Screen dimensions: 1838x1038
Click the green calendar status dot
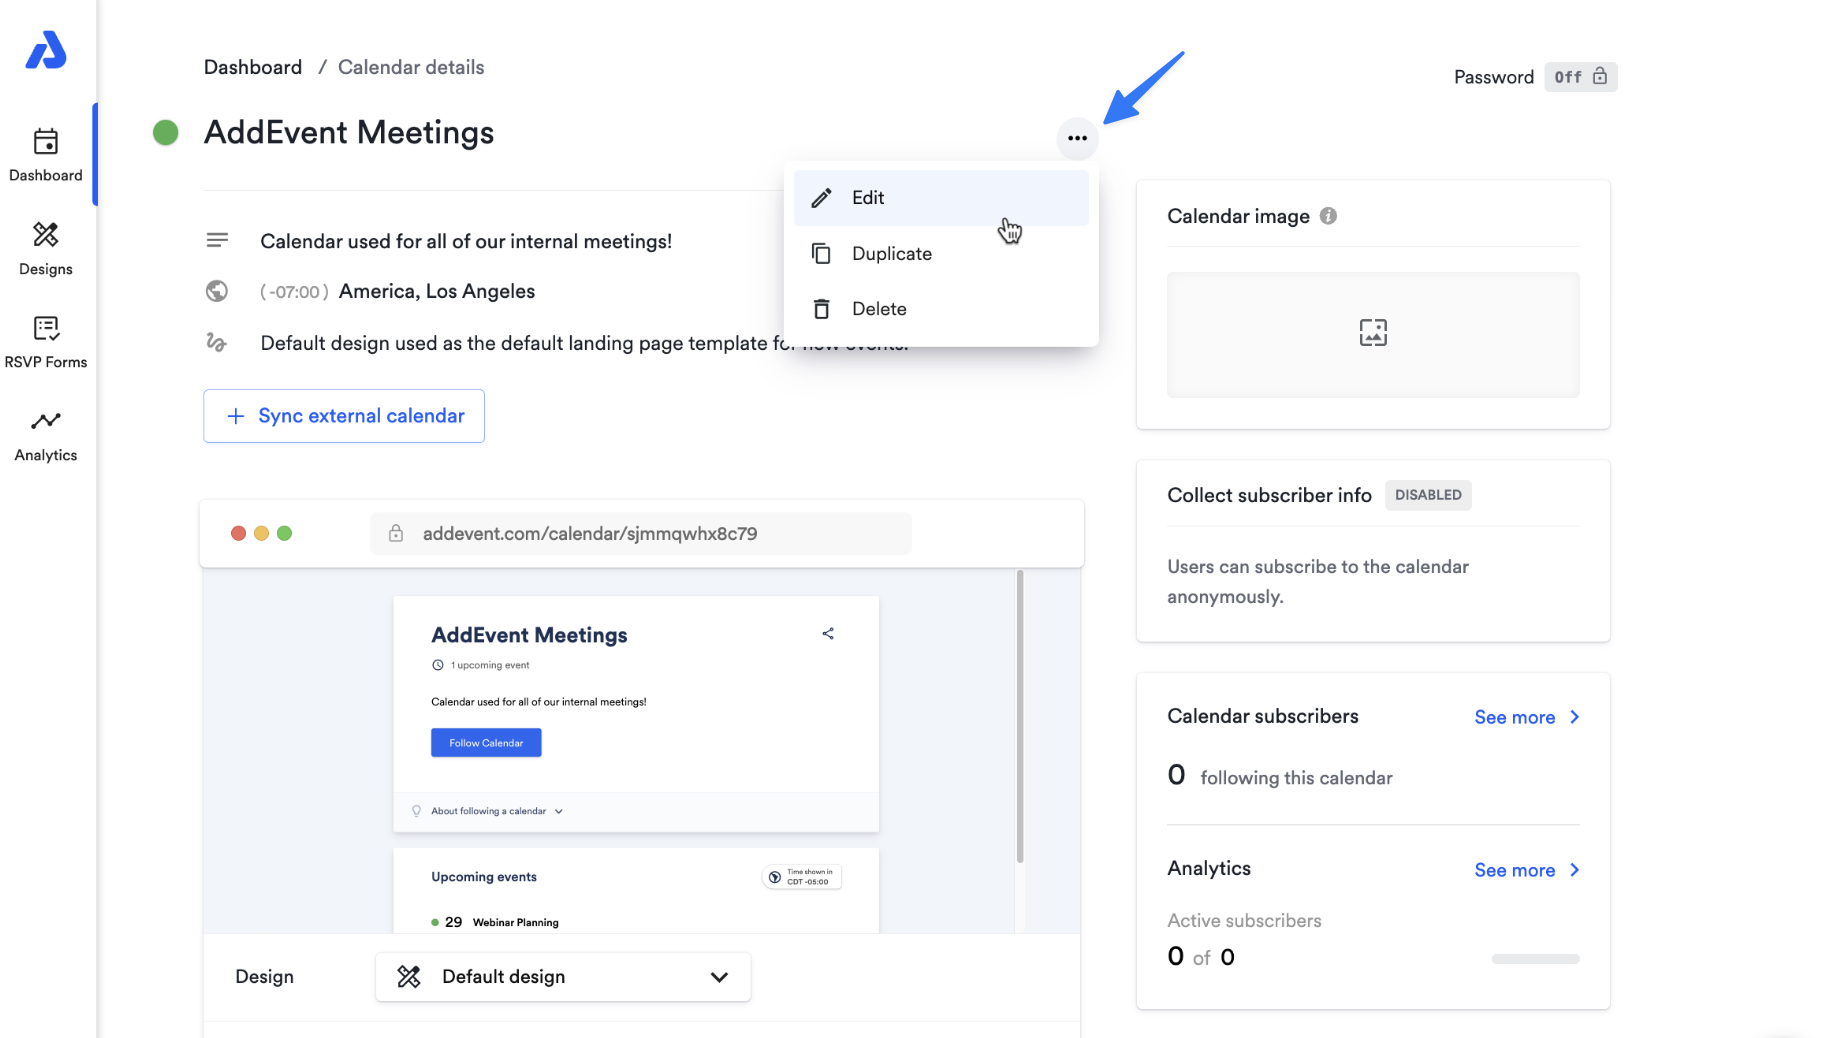(x=165, y=132)
